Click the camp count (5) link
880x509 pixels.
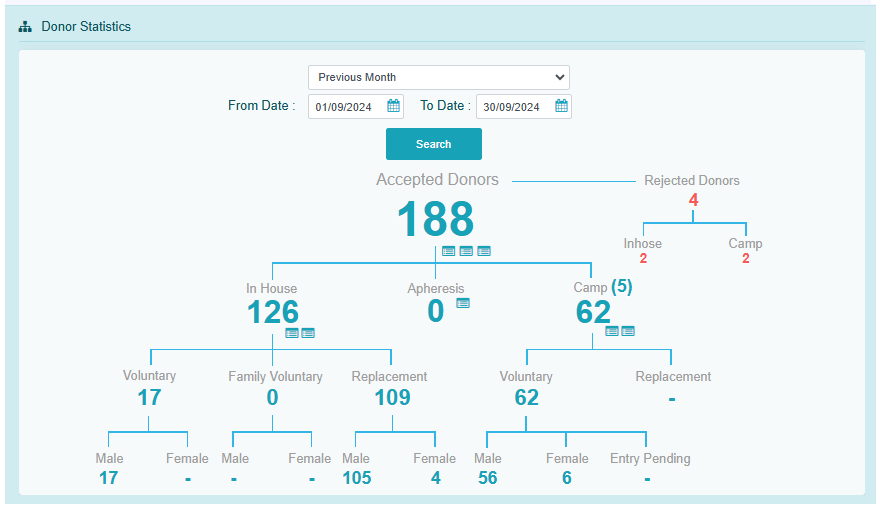click(x=621, y=286)
